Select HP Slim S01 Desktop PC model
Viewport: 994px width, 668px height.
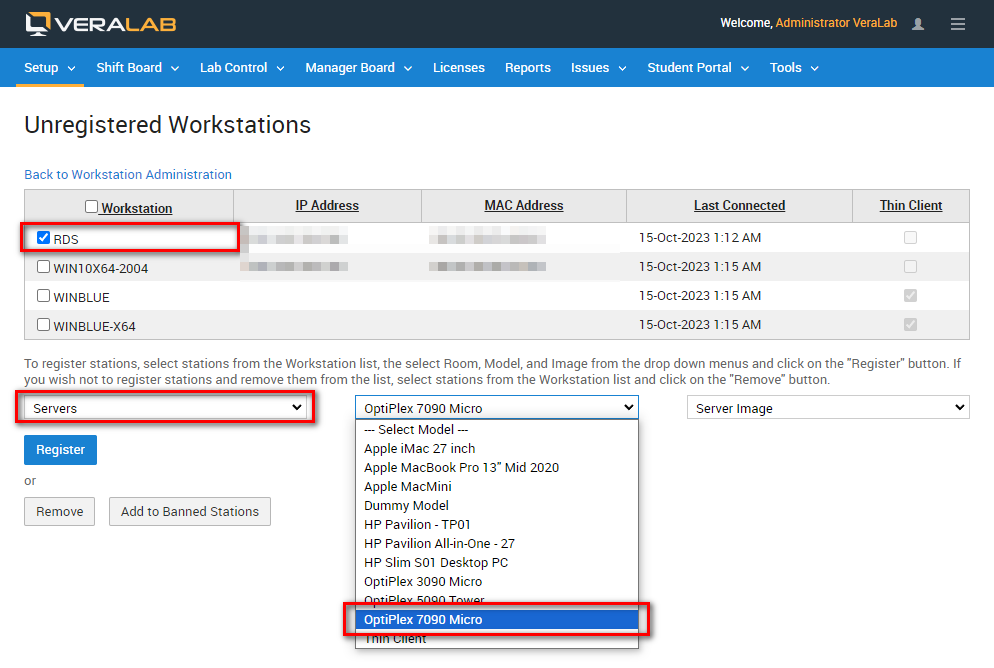click(x=496, y=563)
